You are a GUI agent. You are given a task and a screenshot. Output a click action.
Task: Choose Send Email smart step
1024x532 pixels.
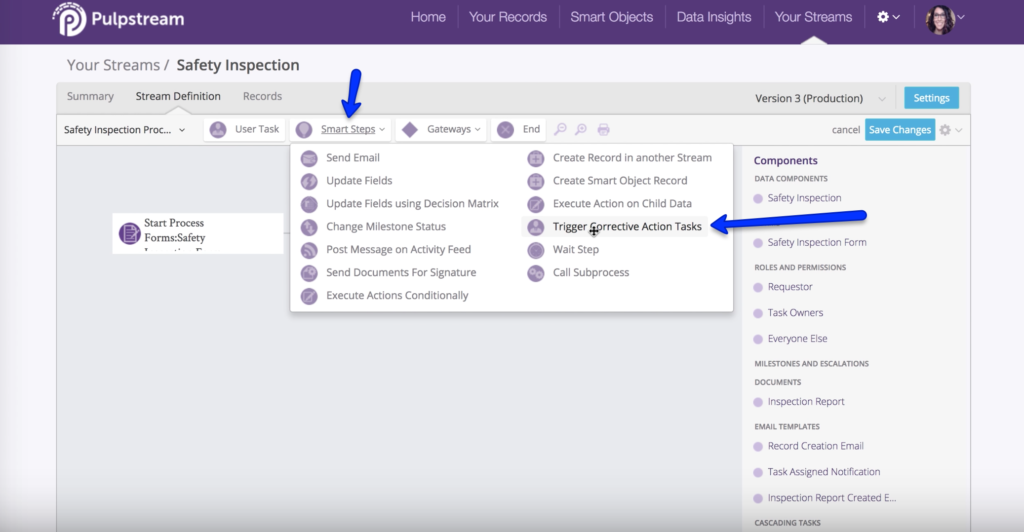click(x=352, y=158)
